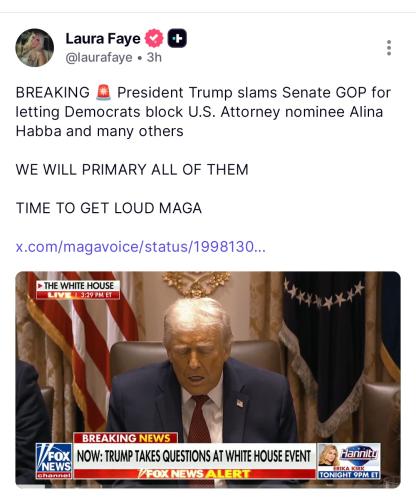Click the Trump Takes Questions headline ticker
416x500 pixels.
pyautogui.click(x=194, y=456)
